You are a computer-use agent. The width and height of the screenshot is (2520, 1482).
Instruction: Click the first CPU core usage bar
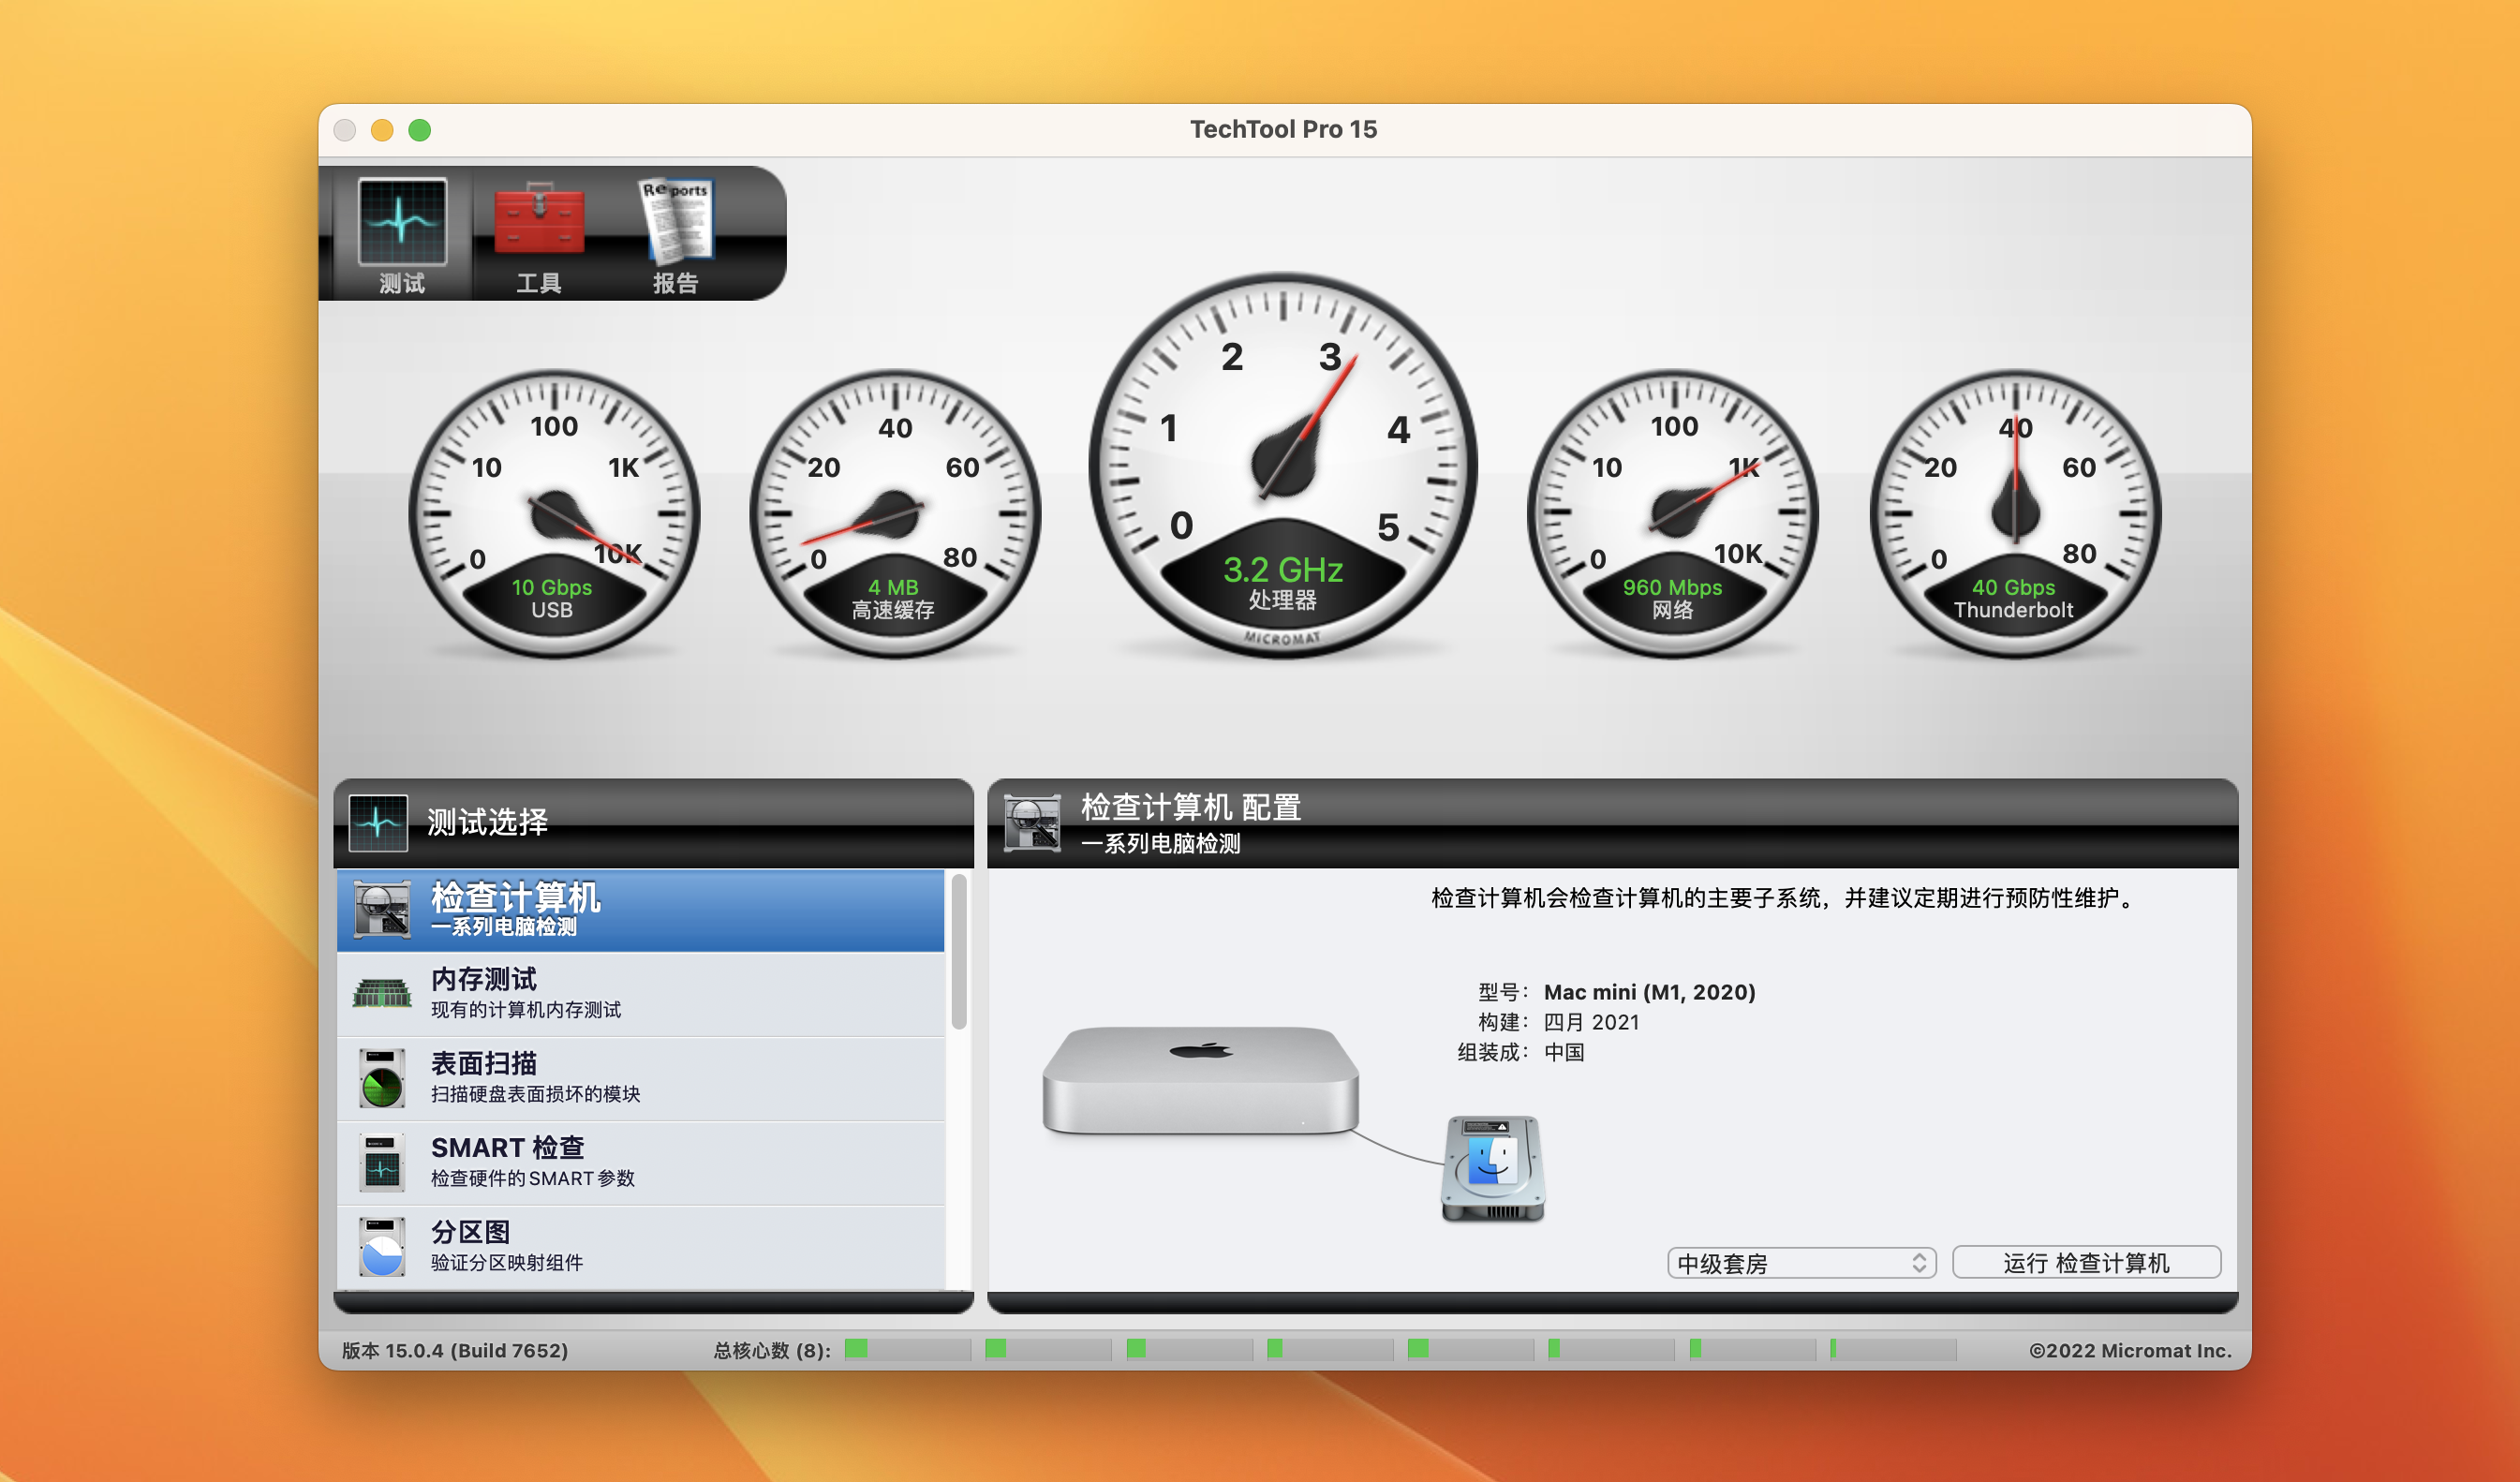906,1350
